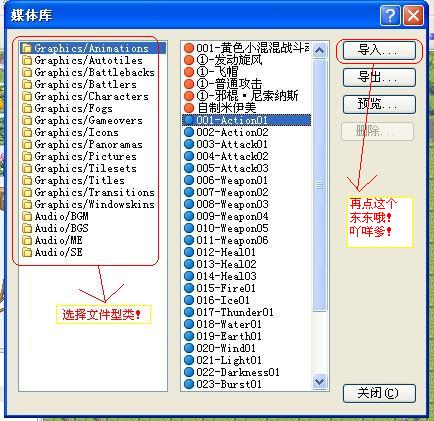Click the 预览... preview button
The image size is (434, 421).
click(x=379, y=105)
